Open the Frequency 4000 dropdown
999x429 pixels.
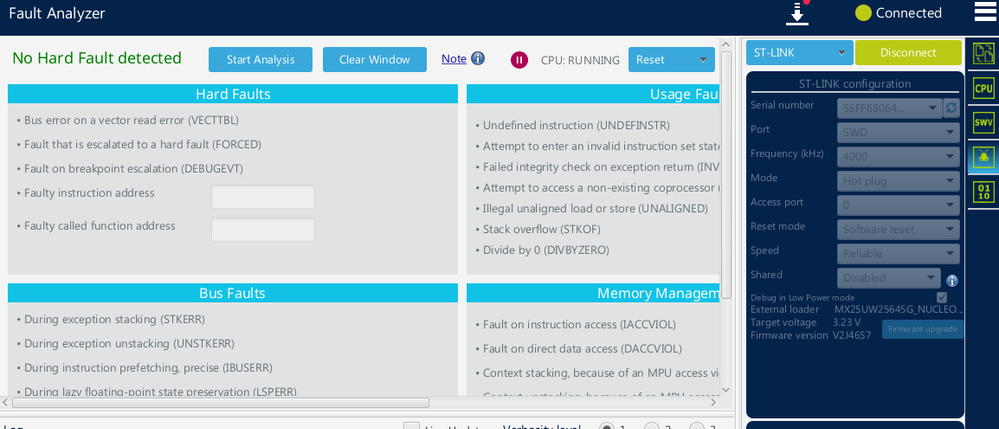pyautogui.click(x=898, y=156)
